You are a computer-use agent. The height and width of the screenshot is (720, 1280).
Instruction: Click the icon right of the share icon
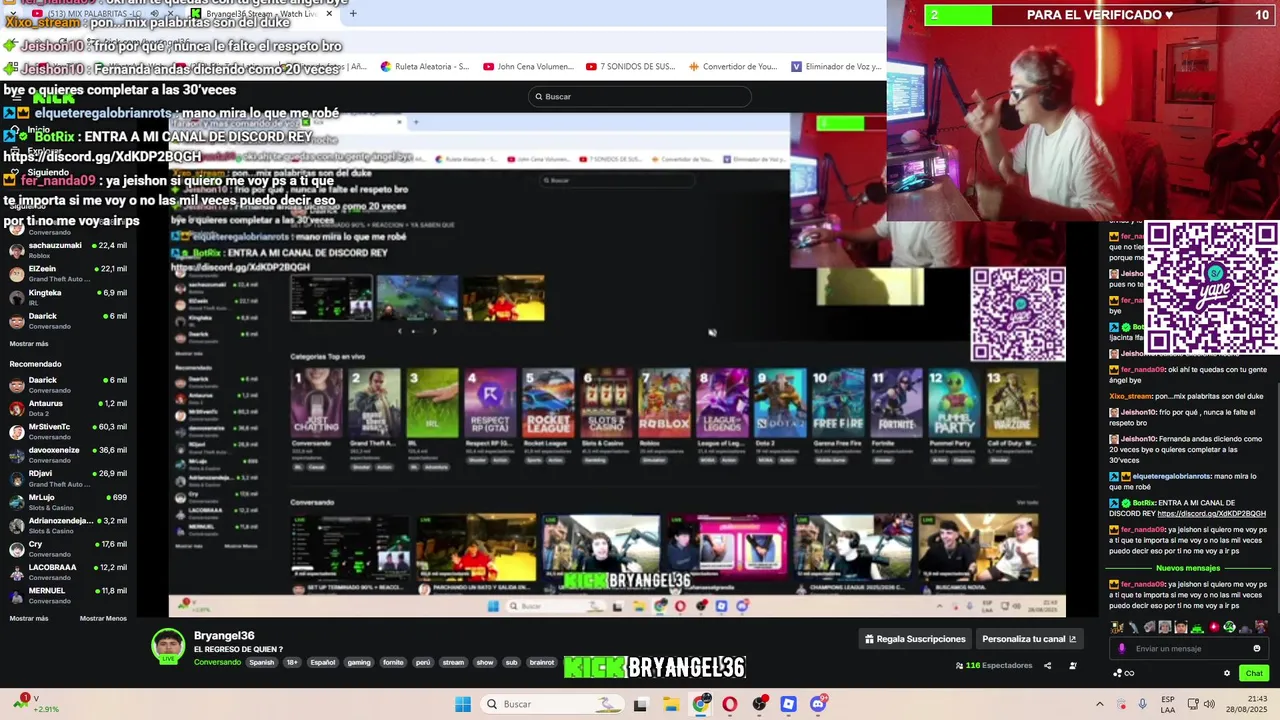(1073, 665)
